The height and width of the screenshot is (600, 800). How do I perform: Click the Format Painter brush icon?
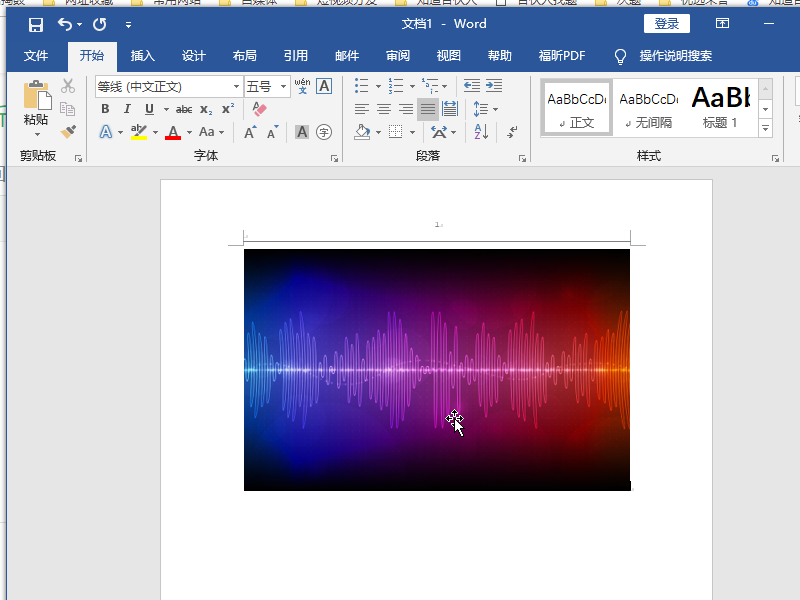(x=68, y=131)
